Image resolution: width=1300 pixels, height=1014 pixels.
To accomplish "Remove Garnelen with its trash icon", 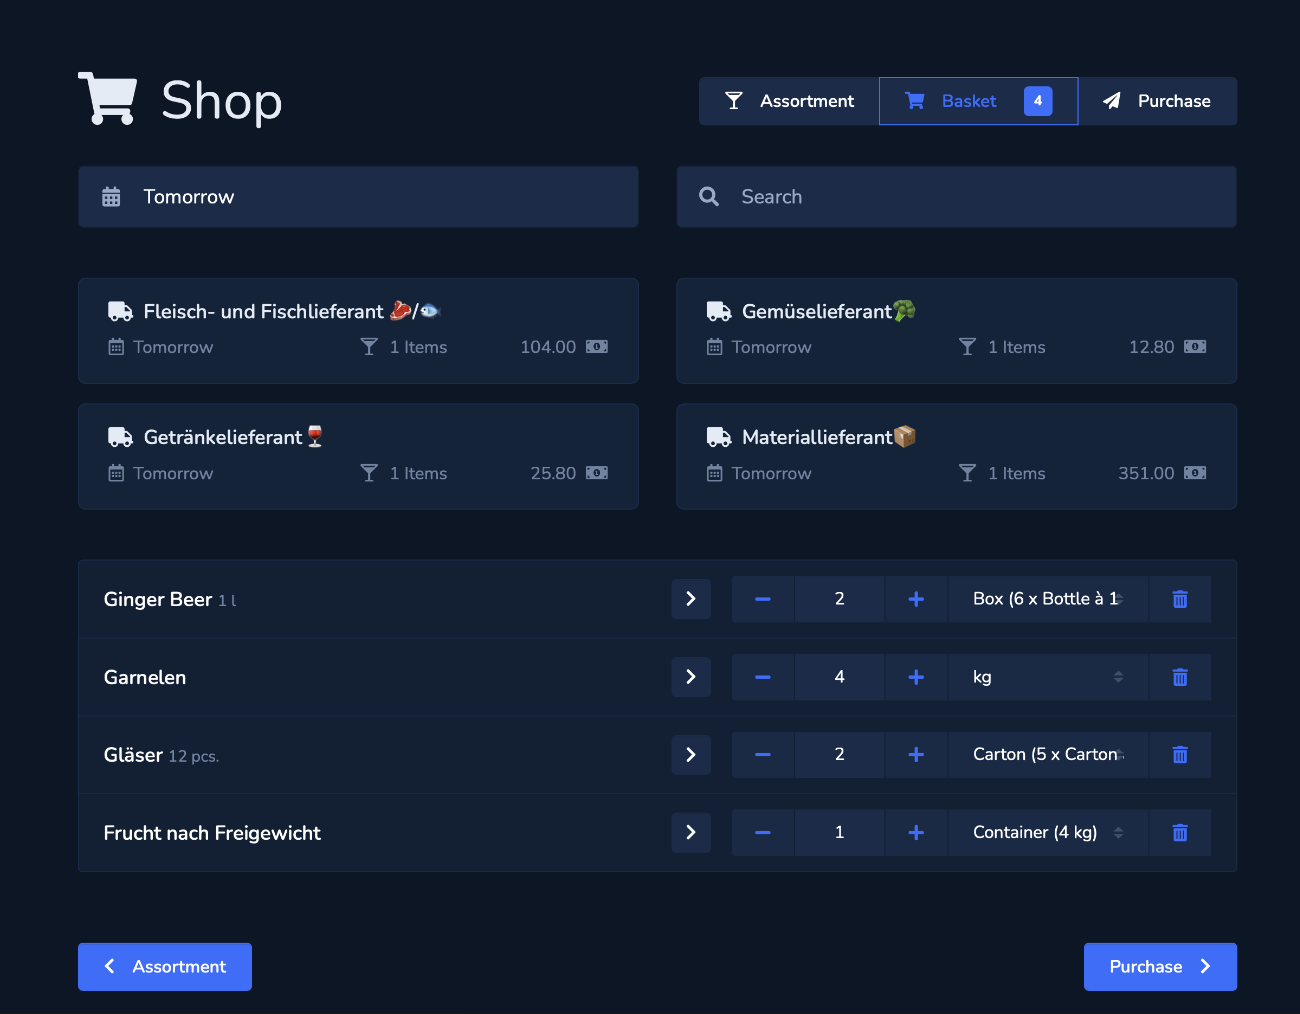I will pos(1180,677).
